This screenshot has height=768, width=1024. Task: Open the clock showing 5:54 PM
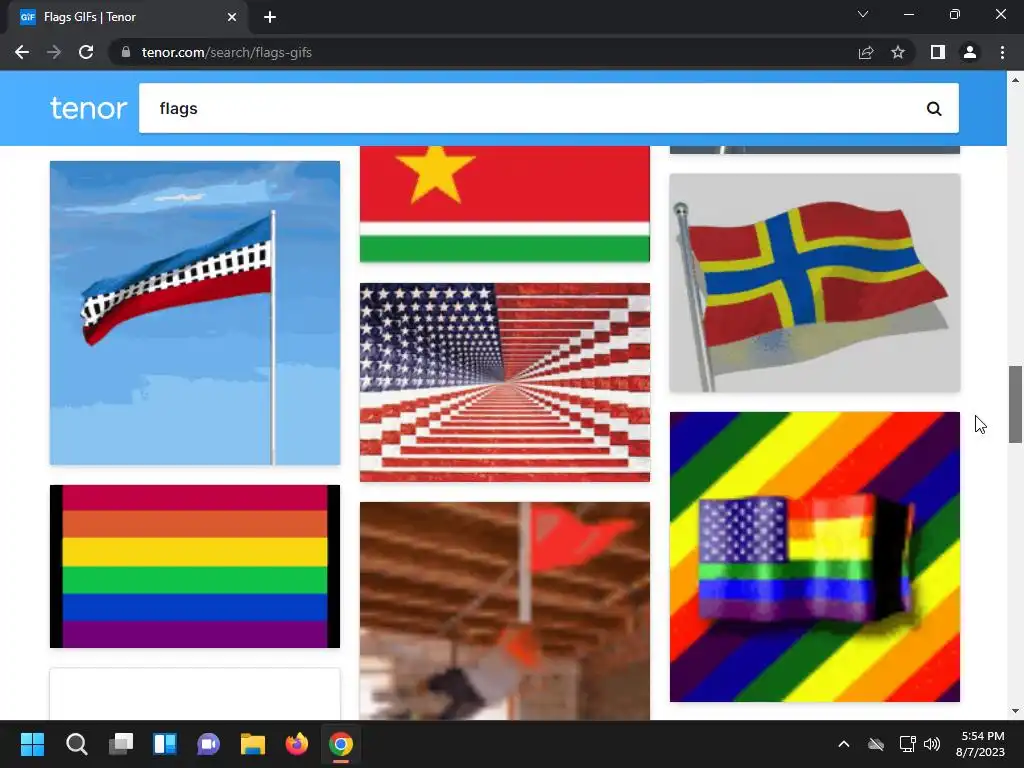[x=980, y=744]
